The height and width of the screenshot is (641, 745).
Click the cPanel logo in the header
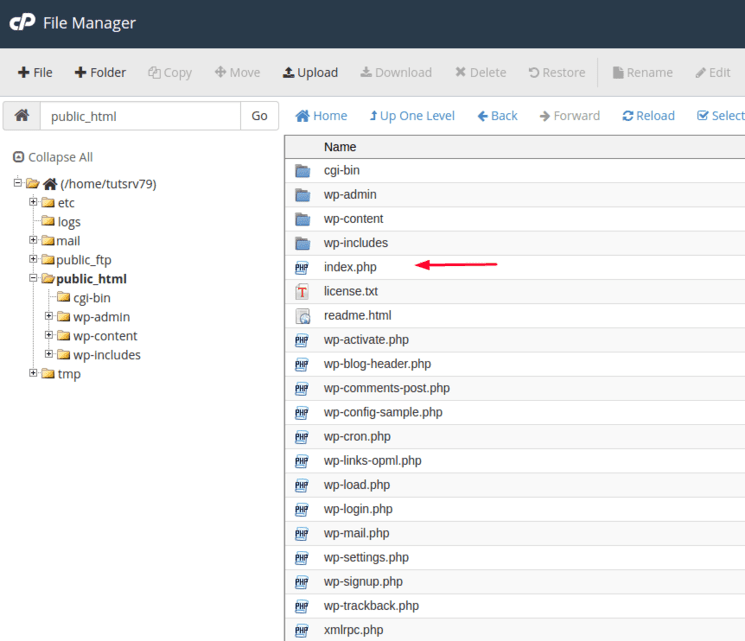pos(22,23)
